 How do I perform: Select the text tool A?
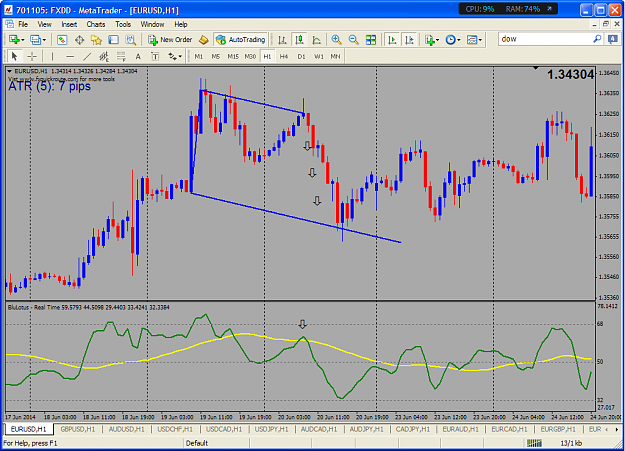(x=138, y=56)
